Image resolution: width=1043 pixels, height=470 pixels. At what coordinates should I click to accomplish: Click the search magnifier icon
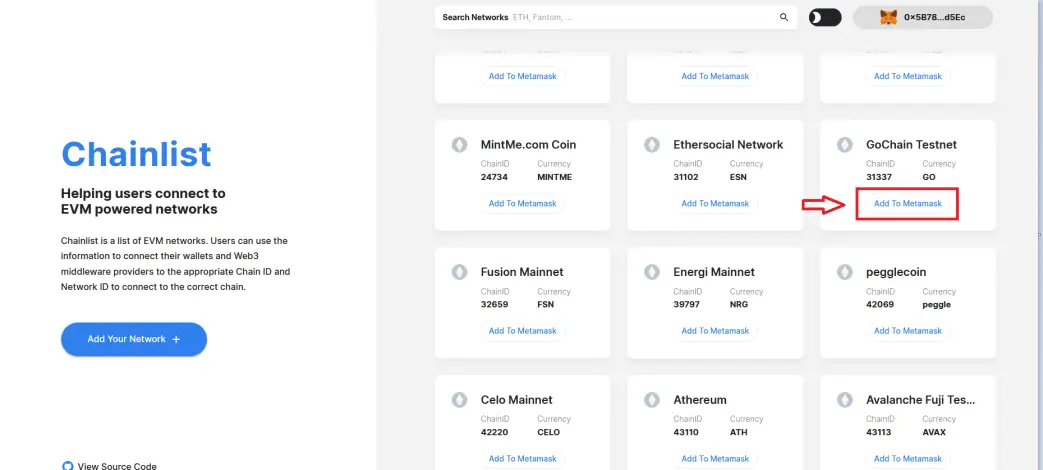(x=784, y=17)
